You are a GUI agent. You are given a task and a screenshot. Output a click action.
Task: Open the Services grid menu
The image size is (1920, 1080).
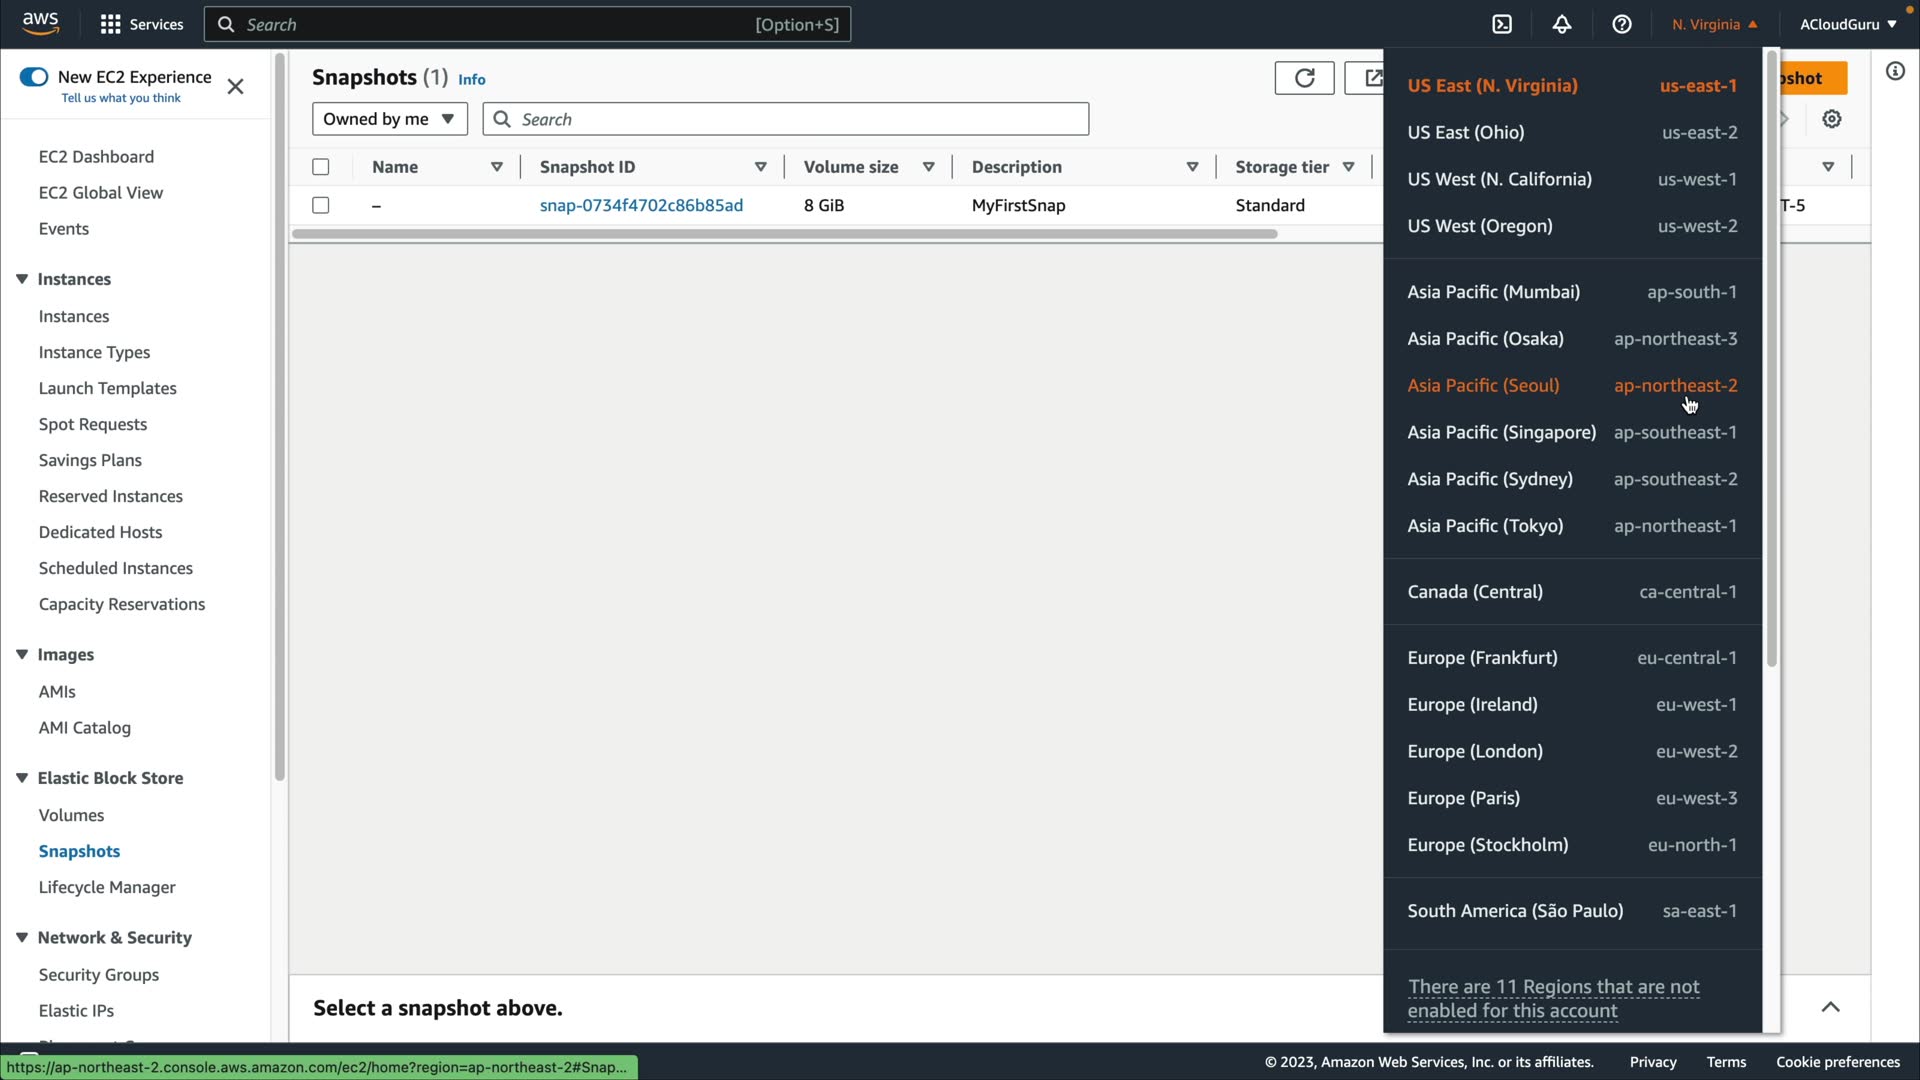click(x=141, y=24)
